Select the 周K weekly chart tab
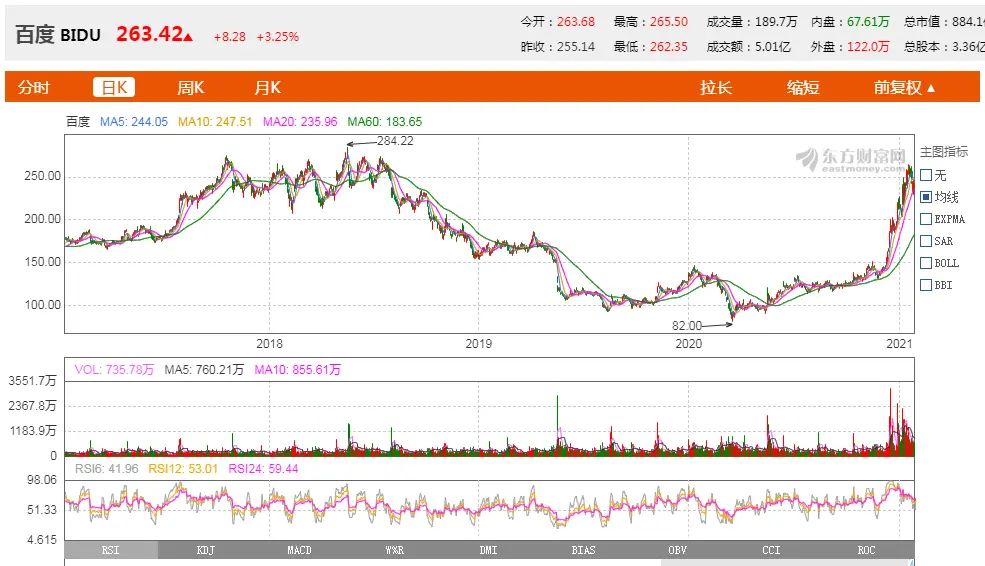985x566 pixels. click(x=190, y=87)
